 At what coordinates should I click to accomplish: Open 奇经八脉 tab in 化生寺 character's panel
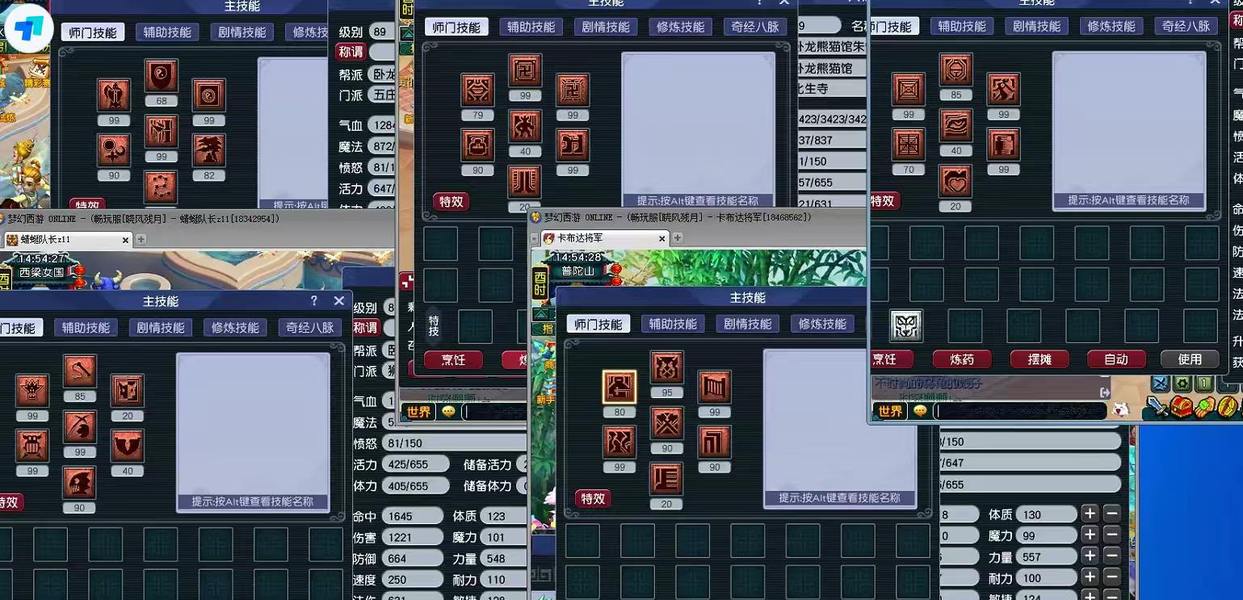755,27
